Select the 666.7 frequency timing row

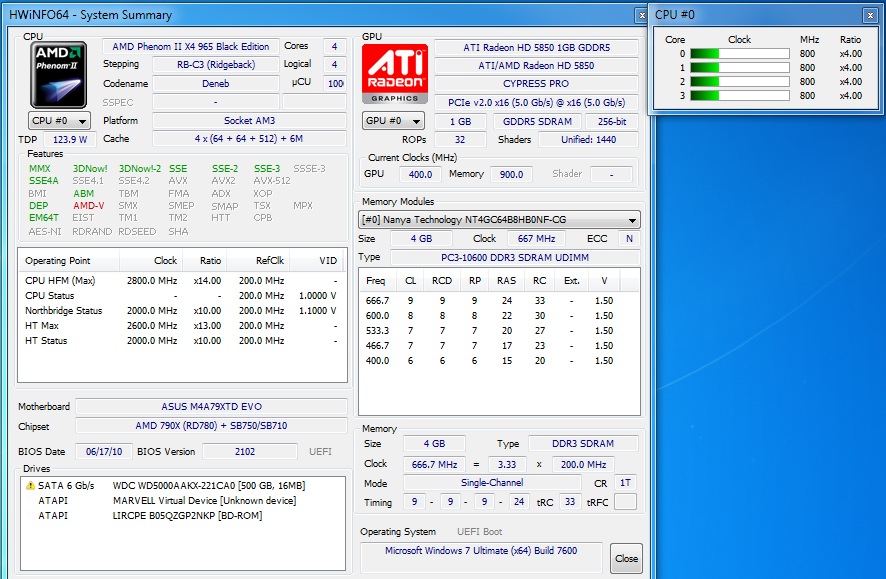coord(498,301)
